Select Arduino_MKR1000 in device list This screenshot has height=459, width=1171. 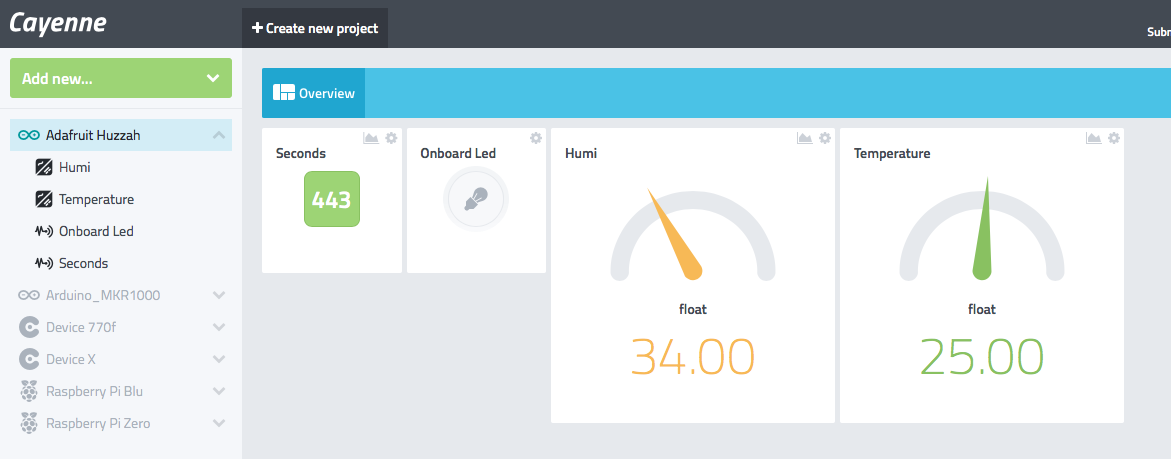103,296
